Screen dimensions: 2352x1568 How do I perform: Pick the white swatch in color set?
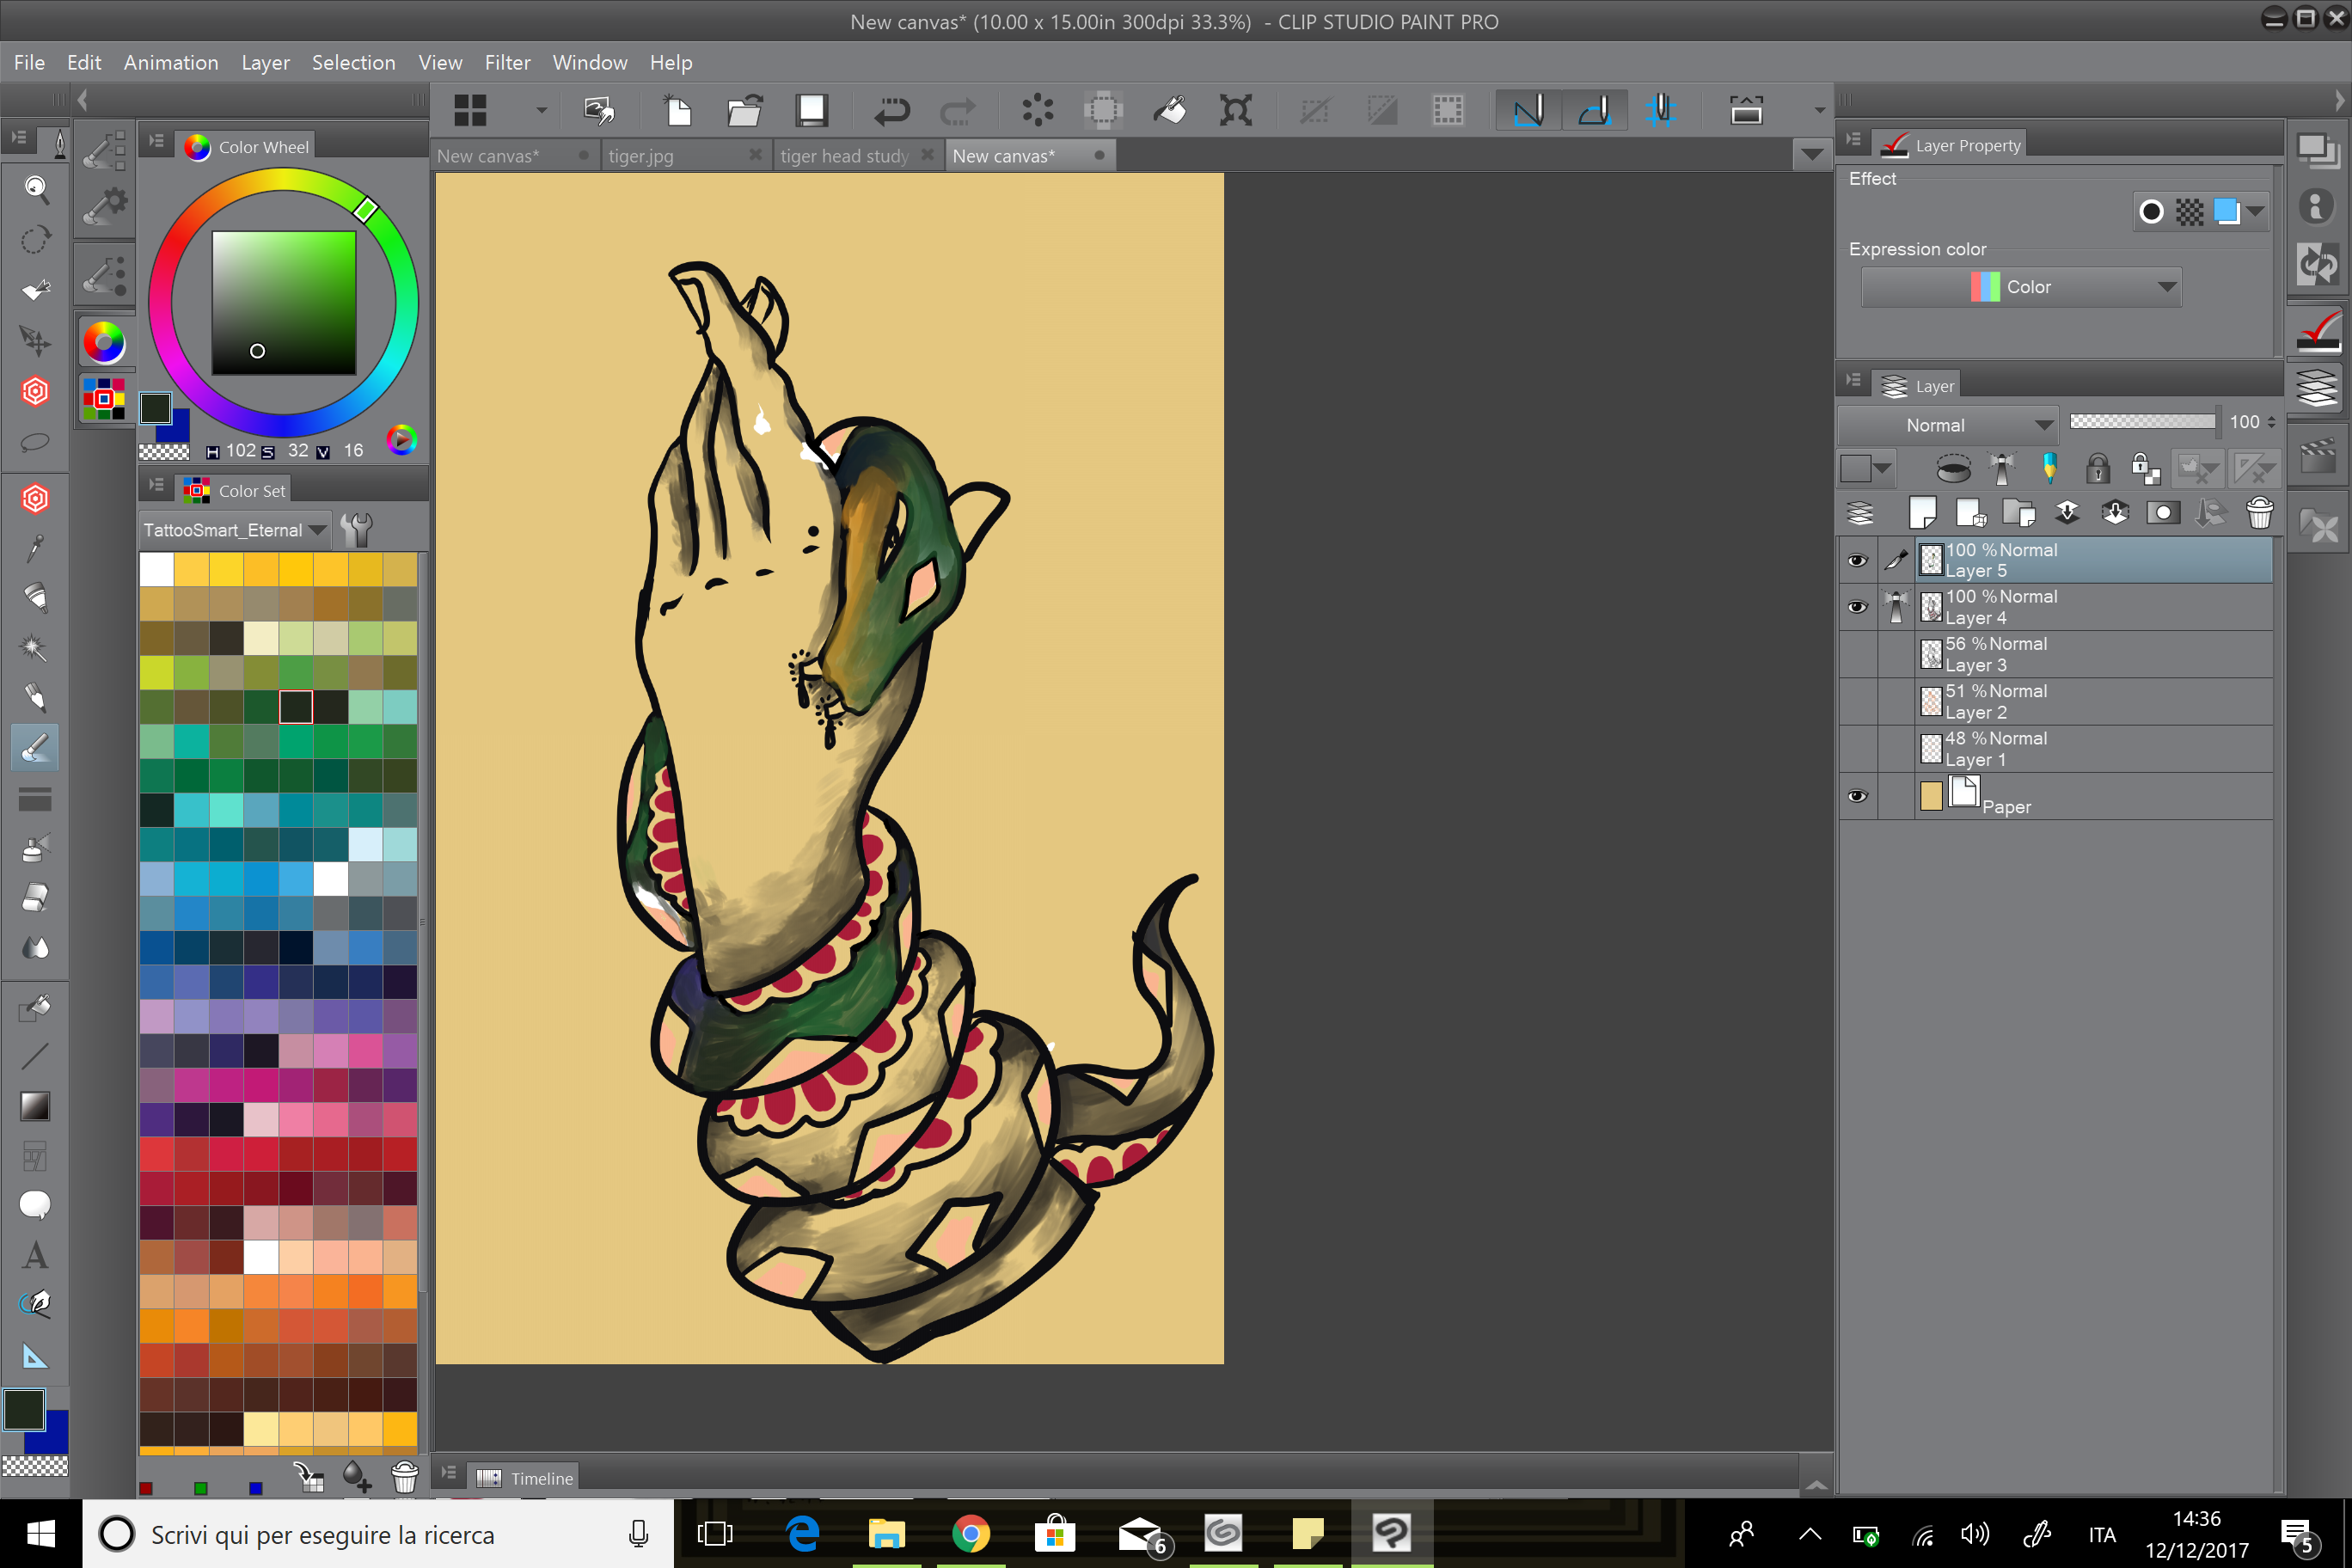coord(157,569)
